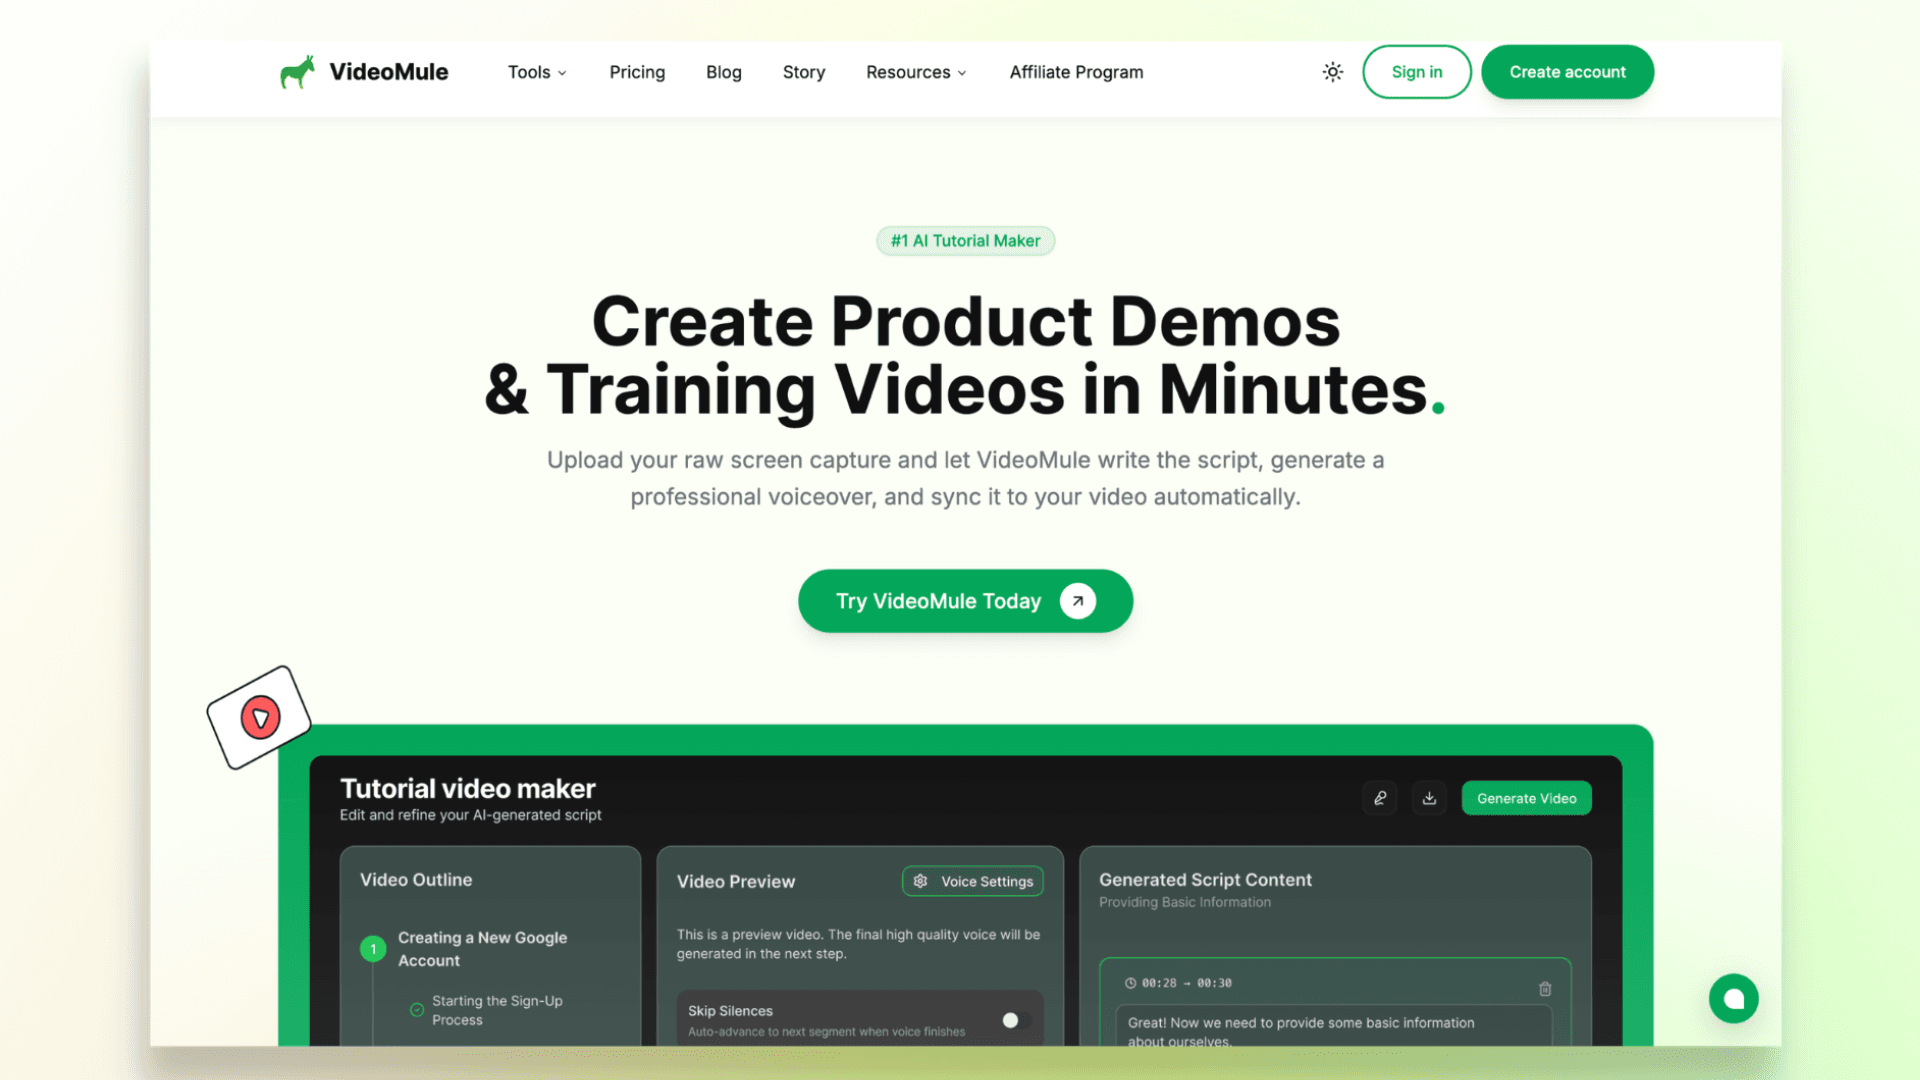Click the Video Outline heading

pos(416,880)
